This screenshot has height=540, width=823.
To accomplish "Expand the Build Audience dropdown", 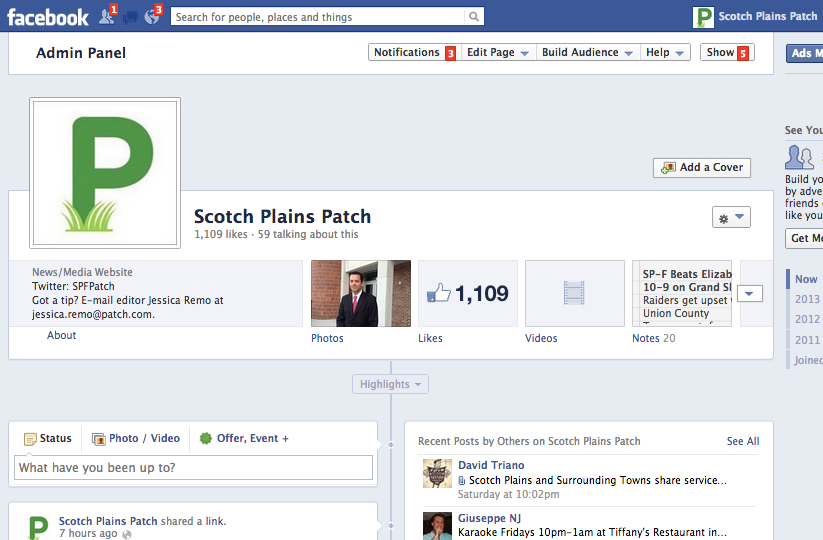I will [x=587, y=53].
